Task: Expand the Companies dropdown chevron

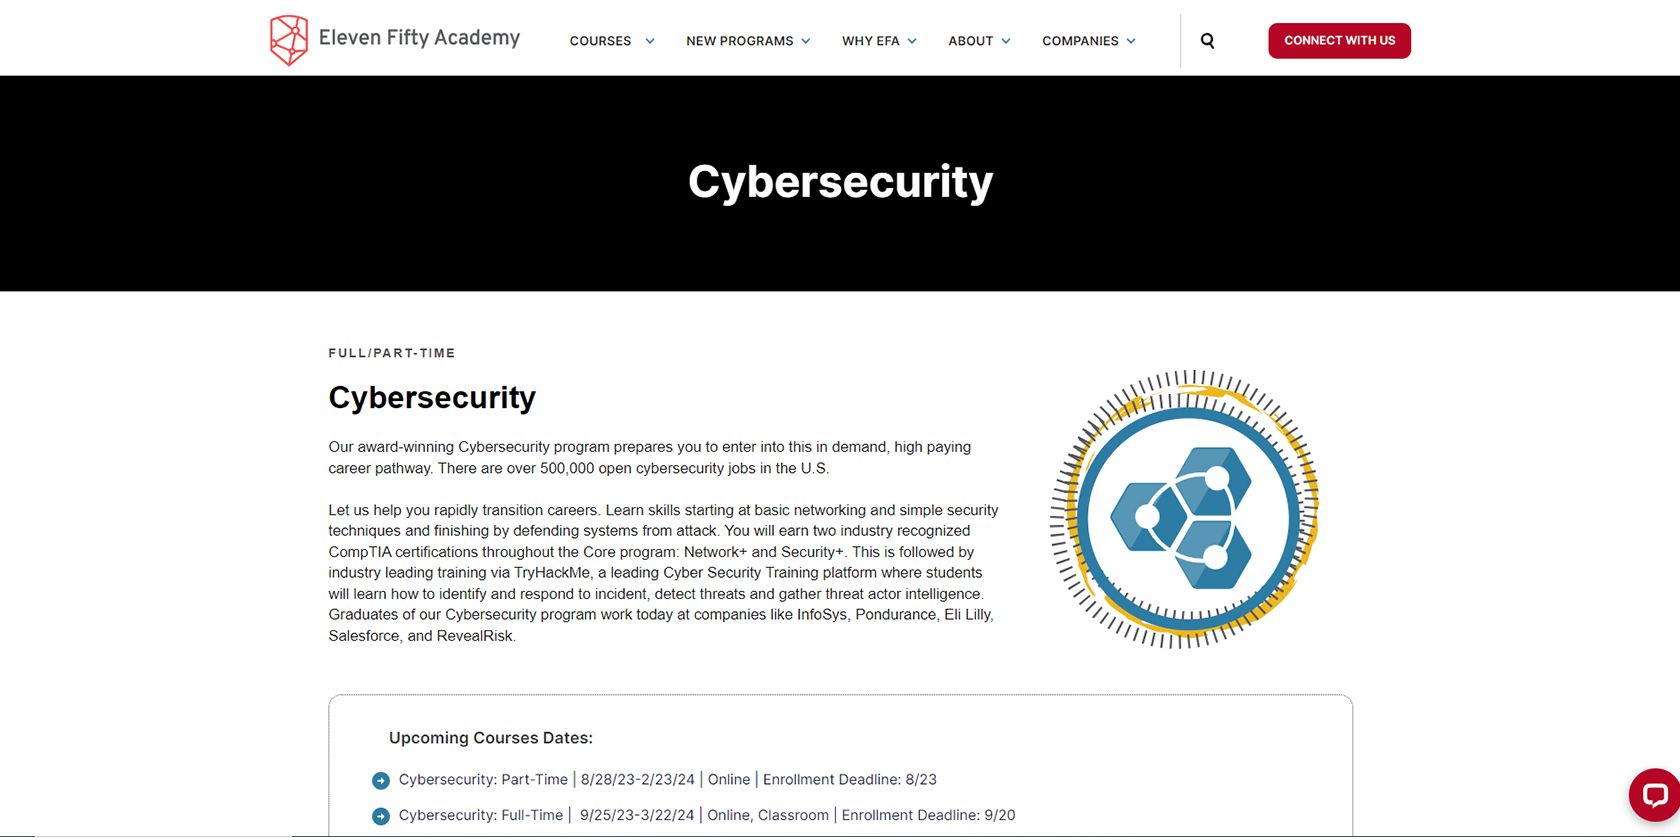Action: pyautogui.click(x=1131, y=41)
